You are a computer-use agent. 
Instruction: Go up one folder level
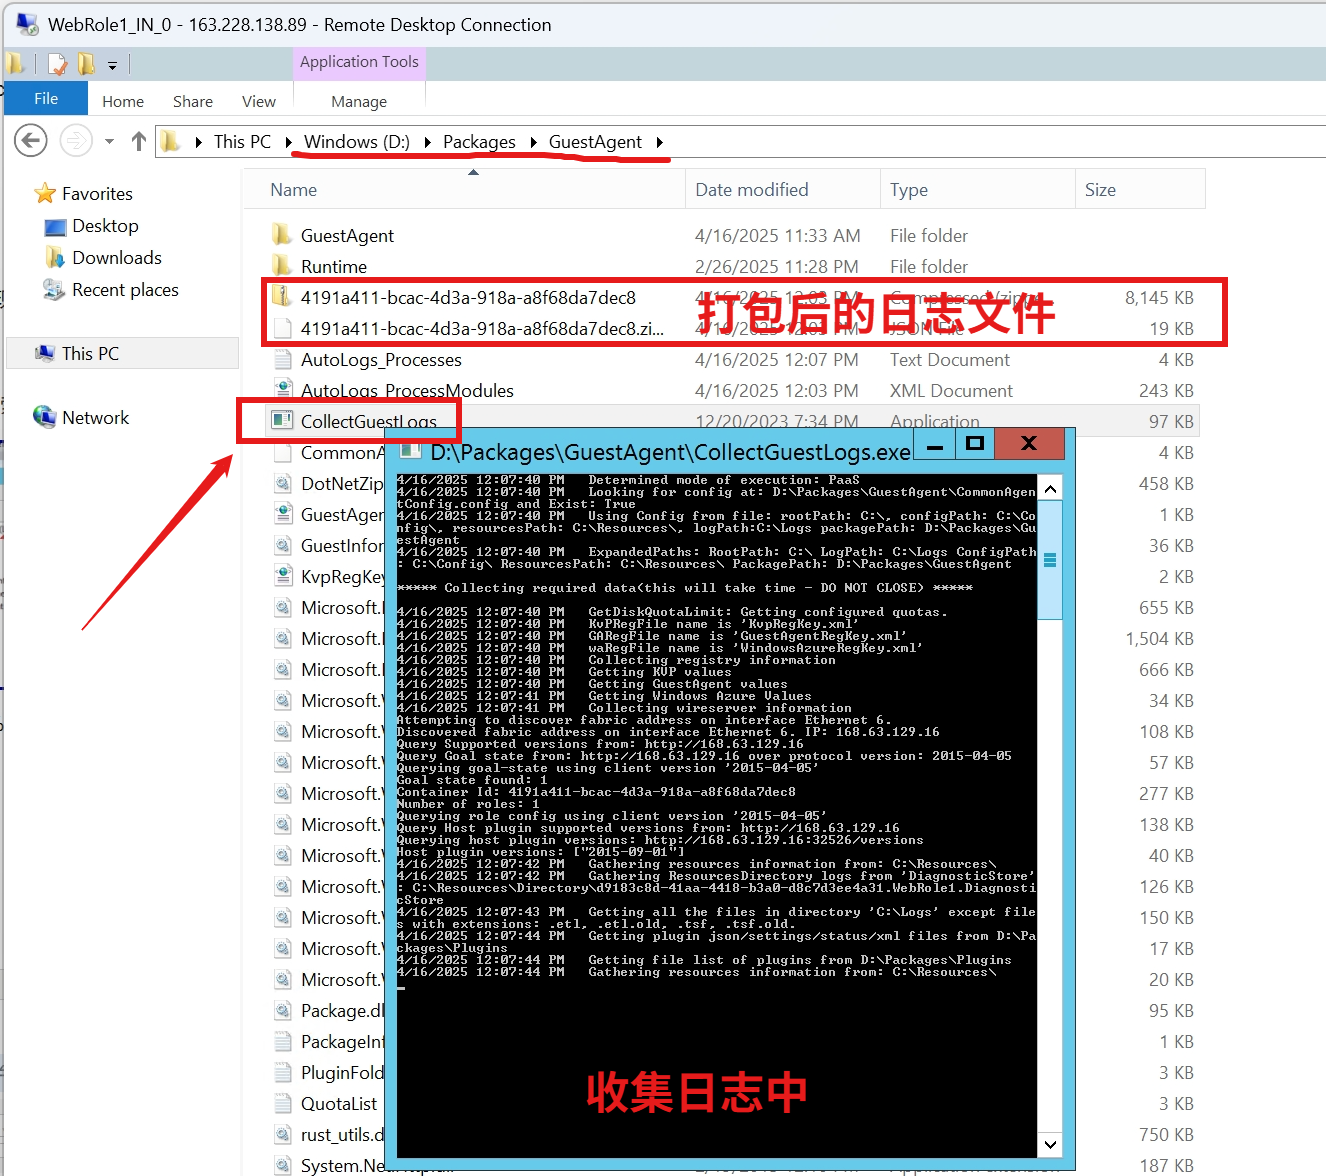click(x=139, y=142)
